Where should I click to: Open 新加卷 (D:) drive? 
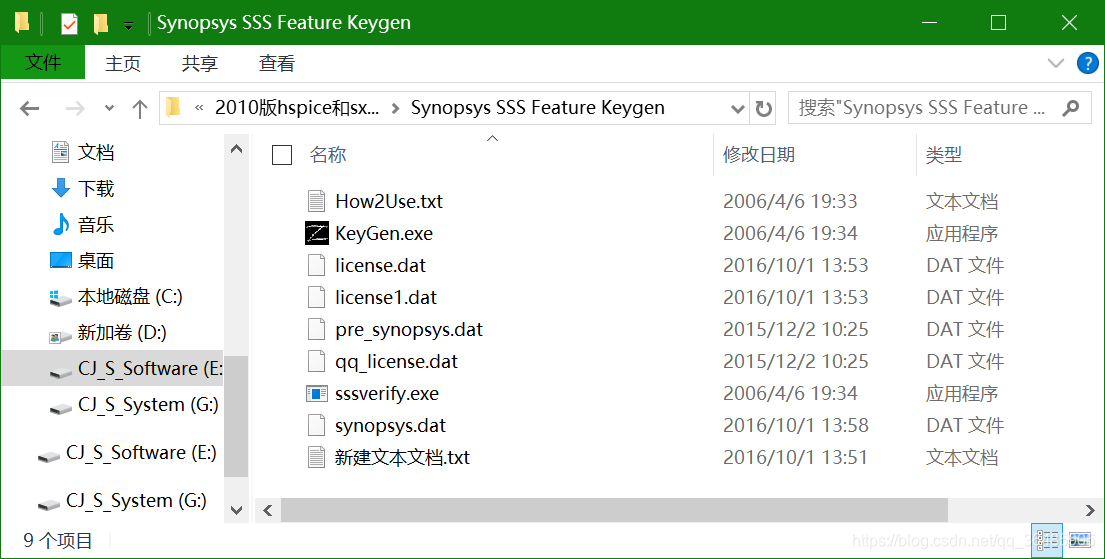108,333
